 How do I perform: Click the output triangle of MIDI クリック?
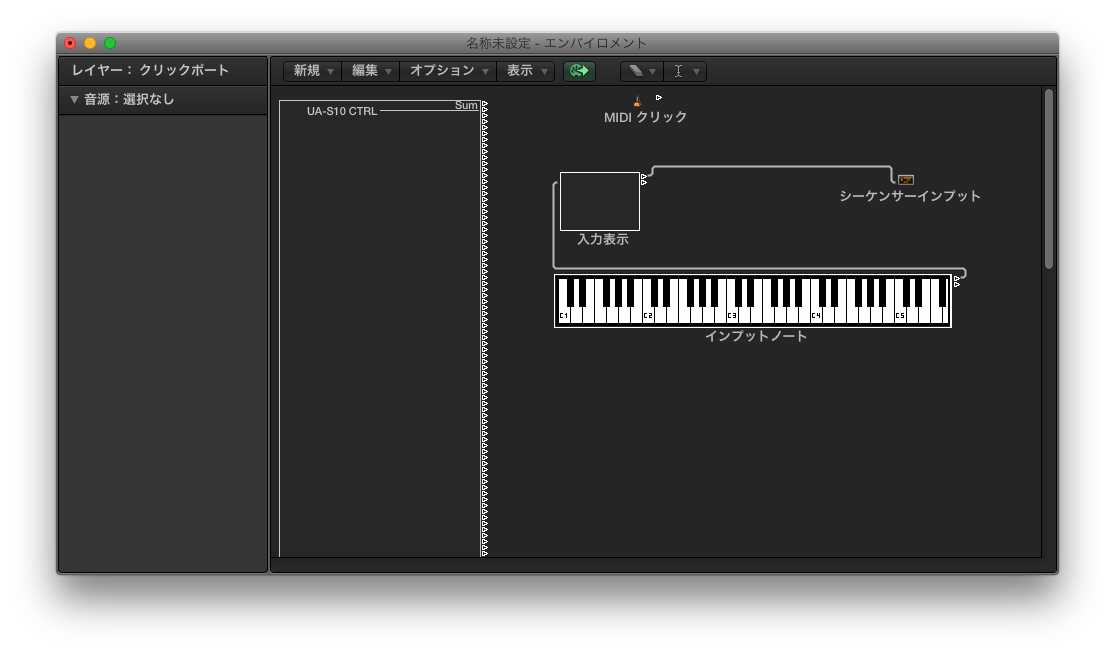point(658,97)
